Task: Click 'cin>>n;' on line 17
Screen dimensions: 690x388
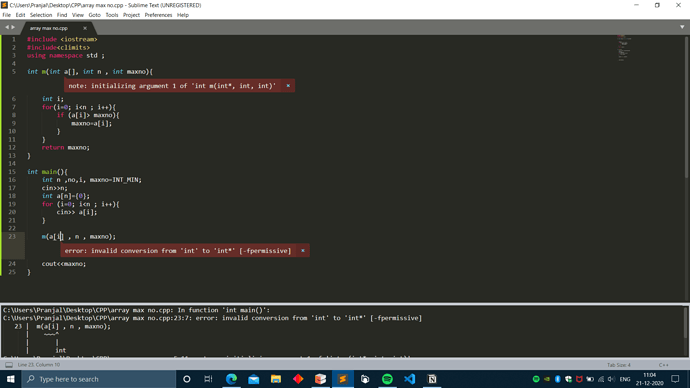Action: [x=55, y=188]
